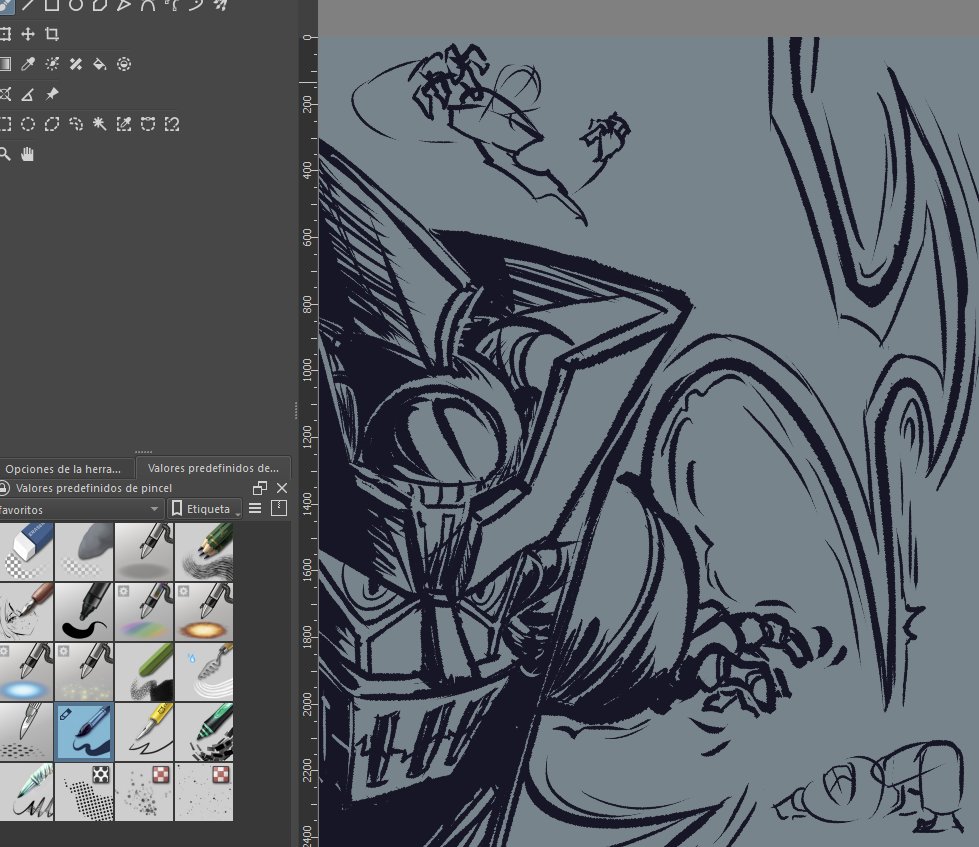This screenshot has height=847, width=979.
Task: Toggle the docker lock icon
Action: click(5, 488)
